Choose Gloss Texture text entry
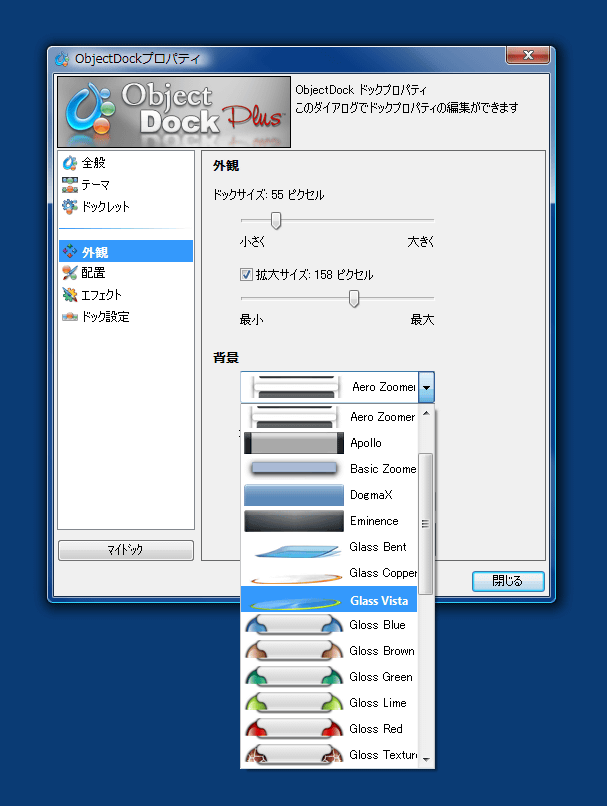 click(x=383, y=755)
